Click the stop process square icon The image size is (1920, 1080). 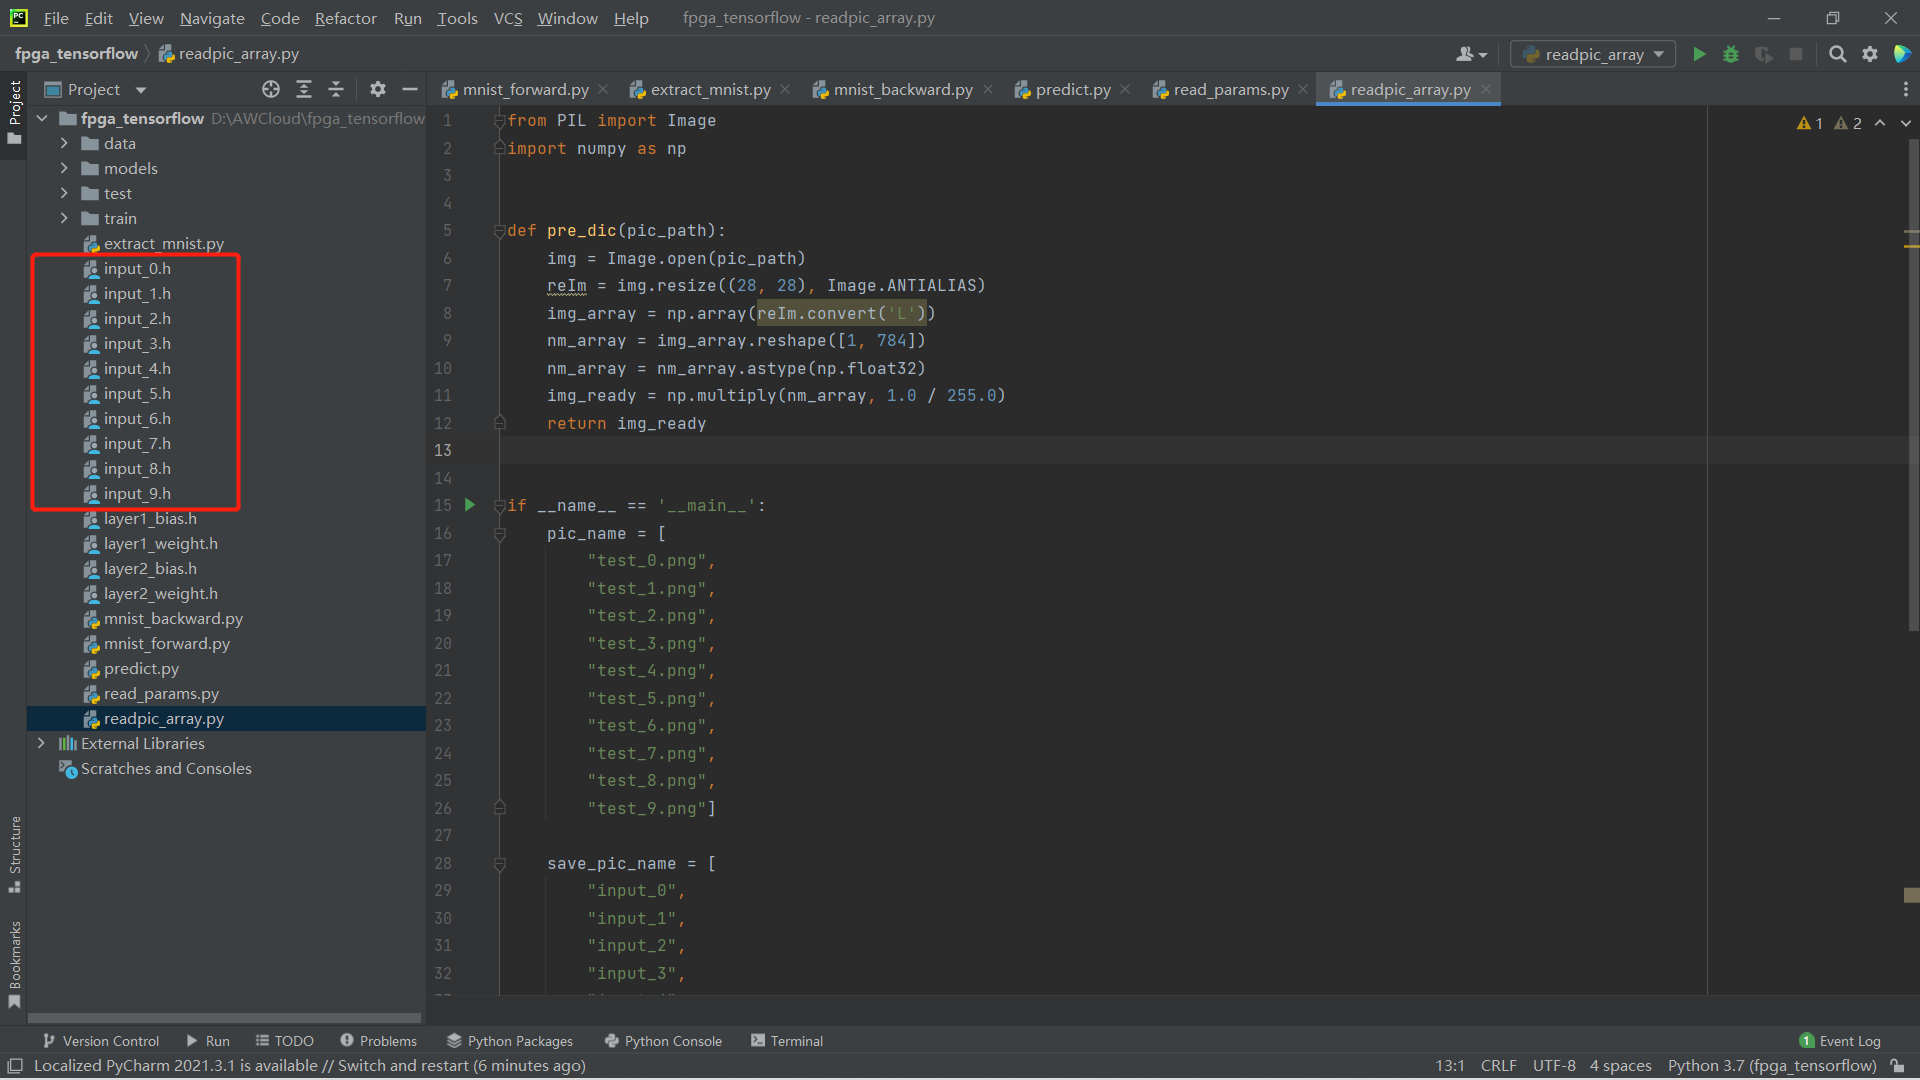1796,54
